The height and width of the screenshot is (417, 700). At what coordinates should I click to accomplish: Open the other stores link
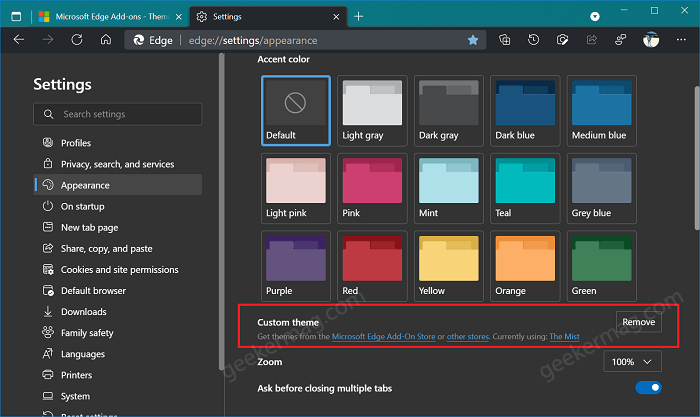coord(468,337)
